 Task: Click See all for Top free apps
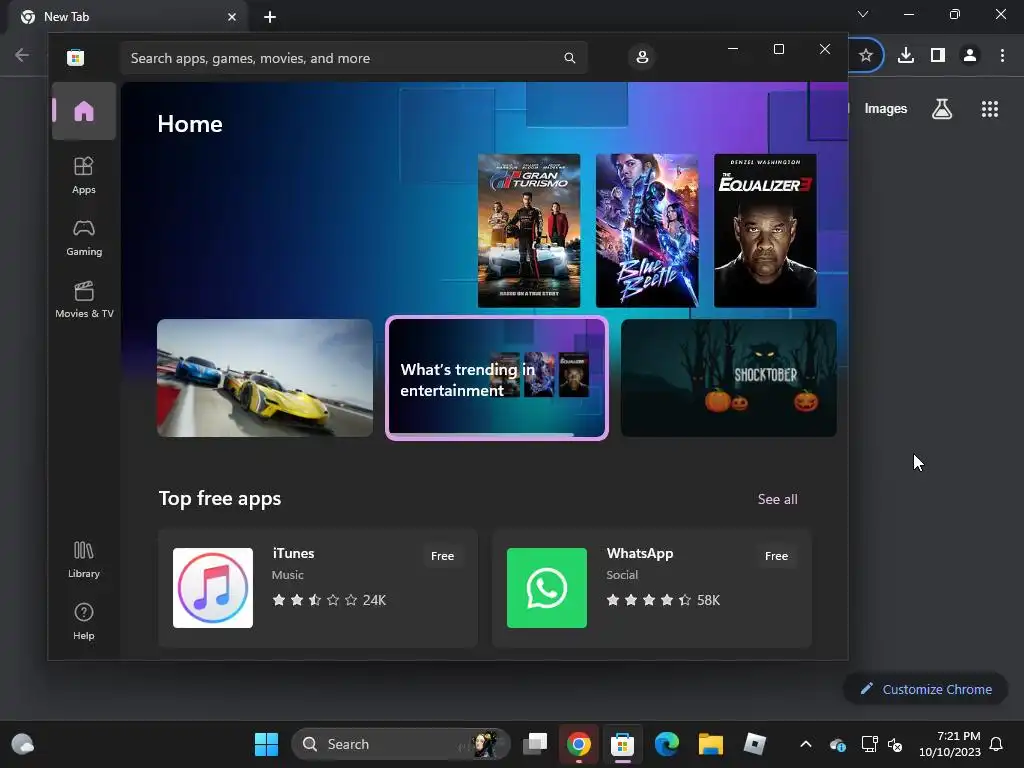(x=777, y=500)
